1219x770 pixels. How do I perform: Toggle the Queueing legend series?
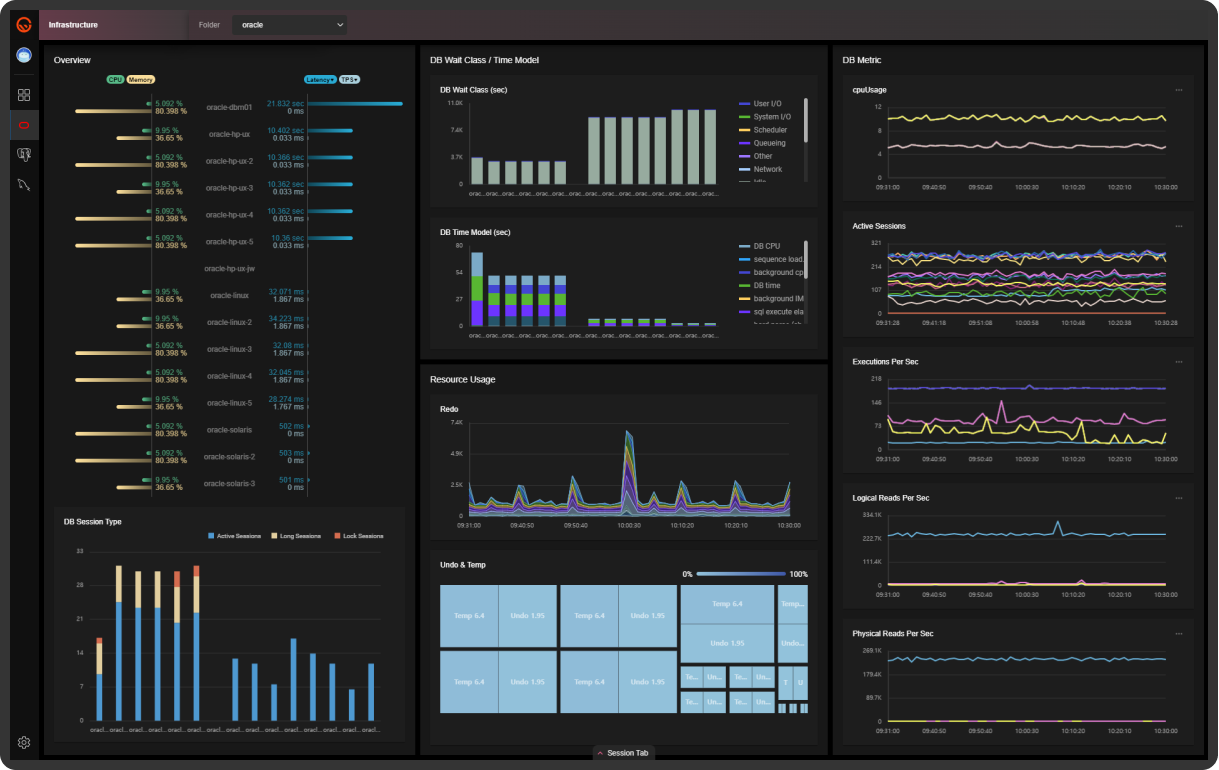[x=762, y=143]
